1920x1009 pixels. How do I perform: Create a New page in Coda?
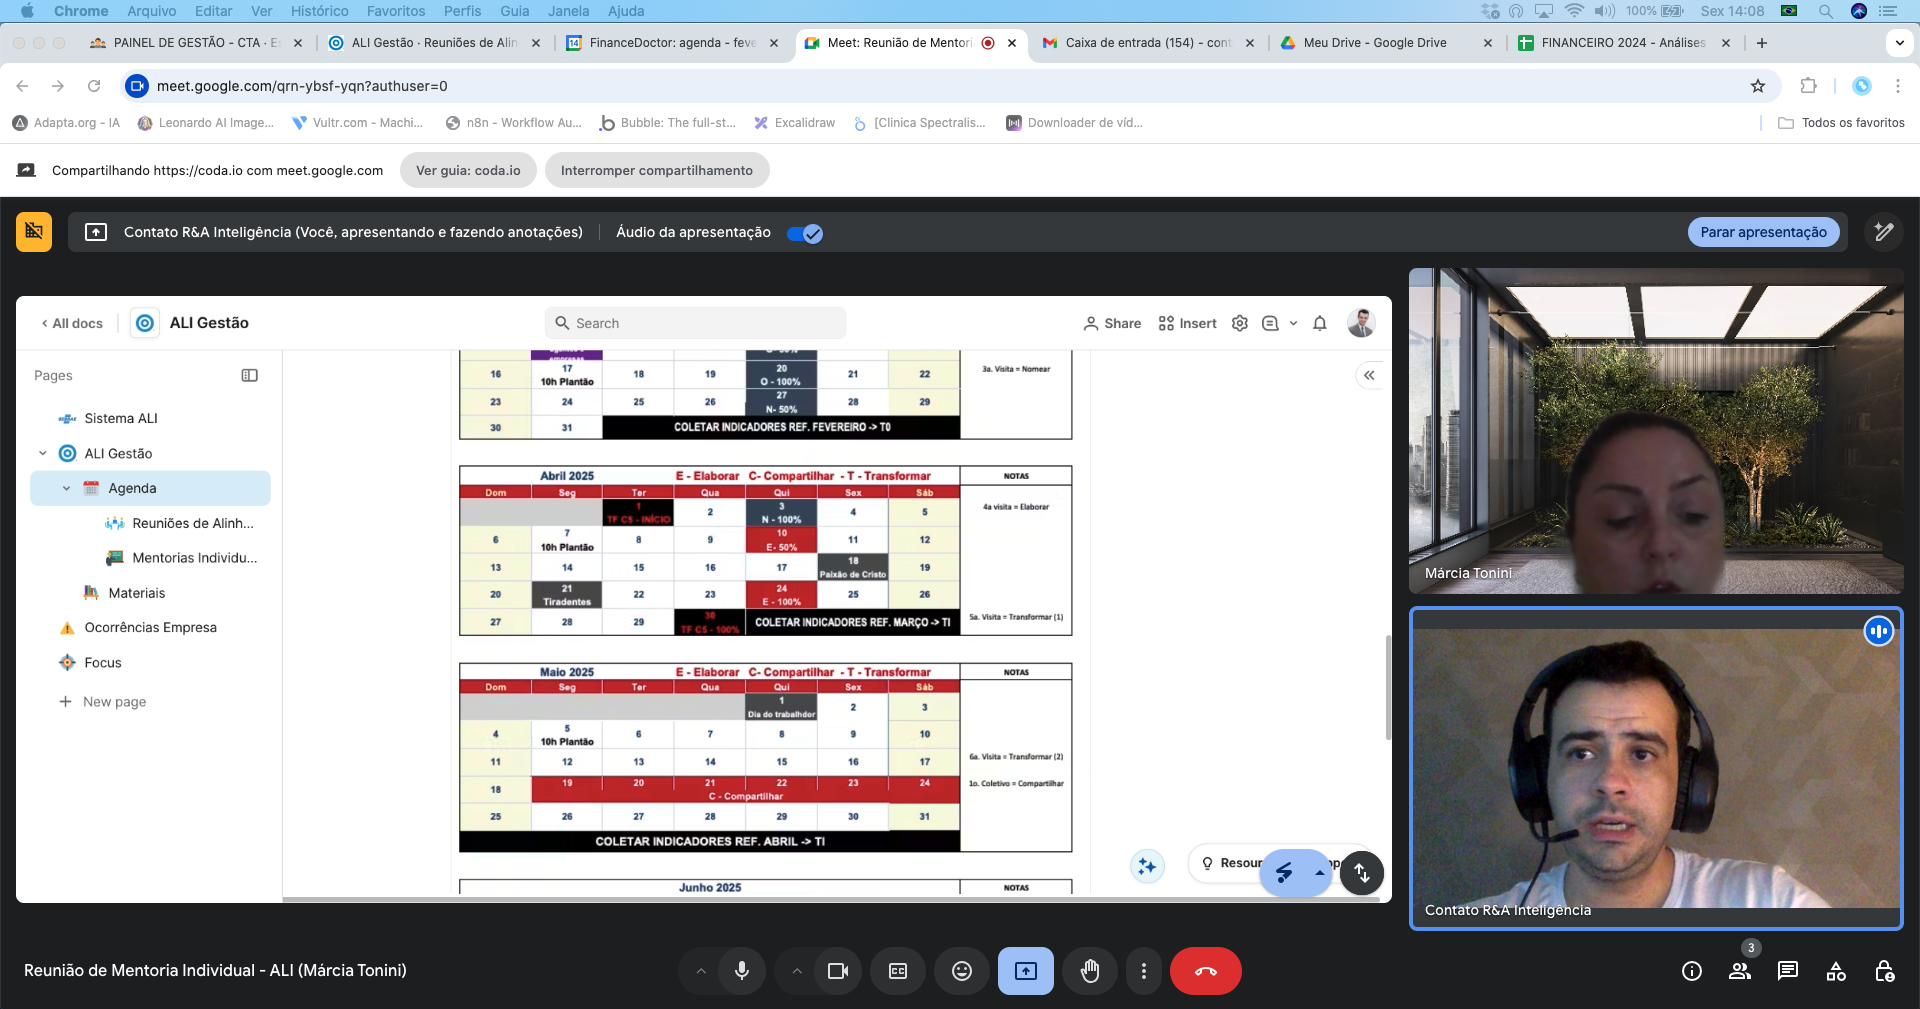tap(103, 702)
